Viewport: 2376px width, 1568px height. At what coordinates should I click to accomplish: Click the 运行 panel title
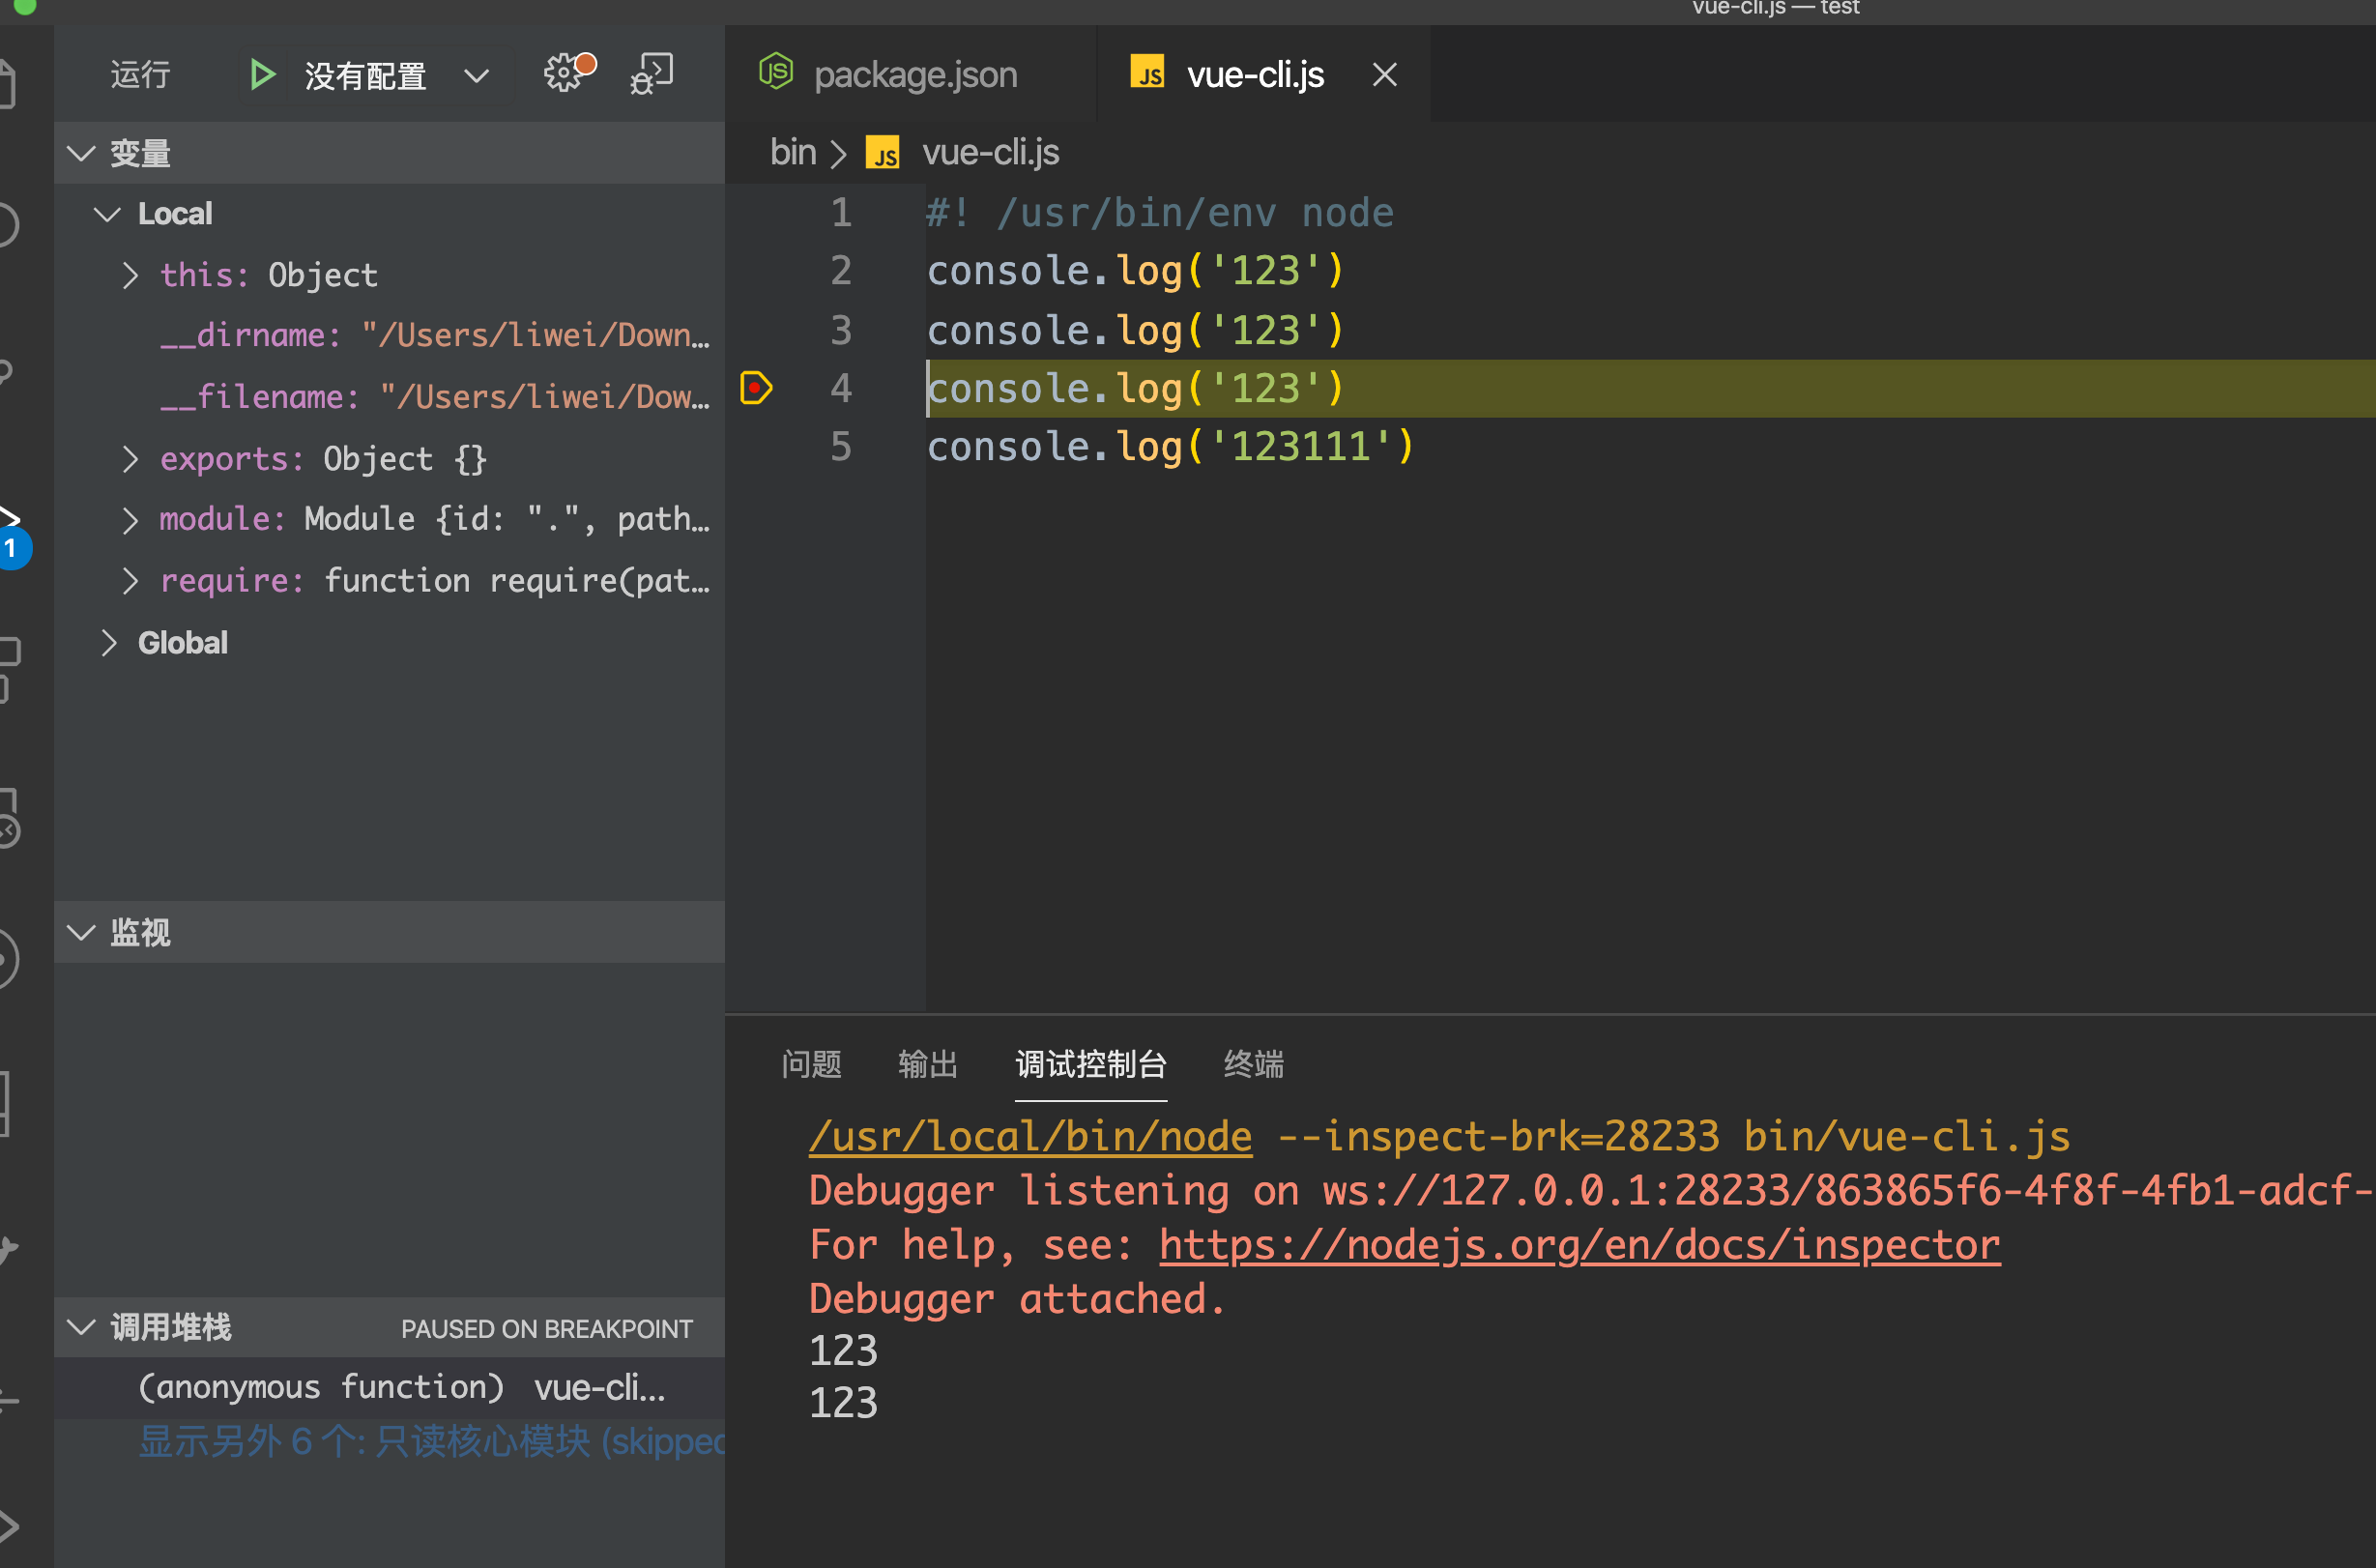(x=141, y=75)
